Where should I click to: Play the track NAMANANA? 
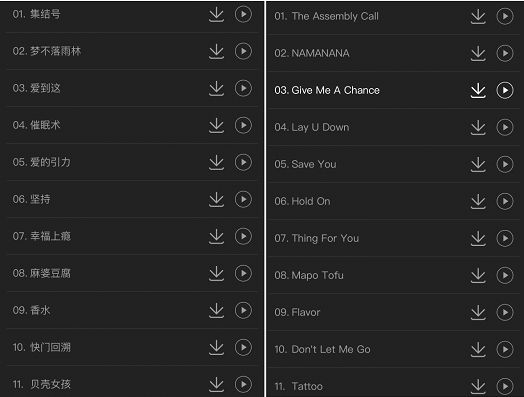505,53
